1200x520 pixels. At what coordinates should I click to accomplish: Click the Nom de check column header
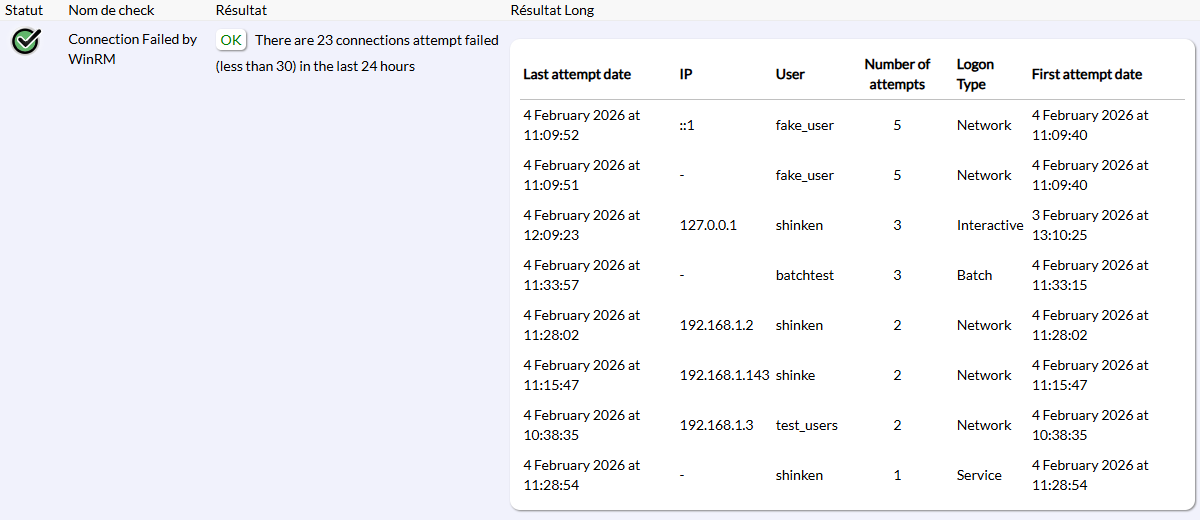pyautogui.click(x=111, y=10)
